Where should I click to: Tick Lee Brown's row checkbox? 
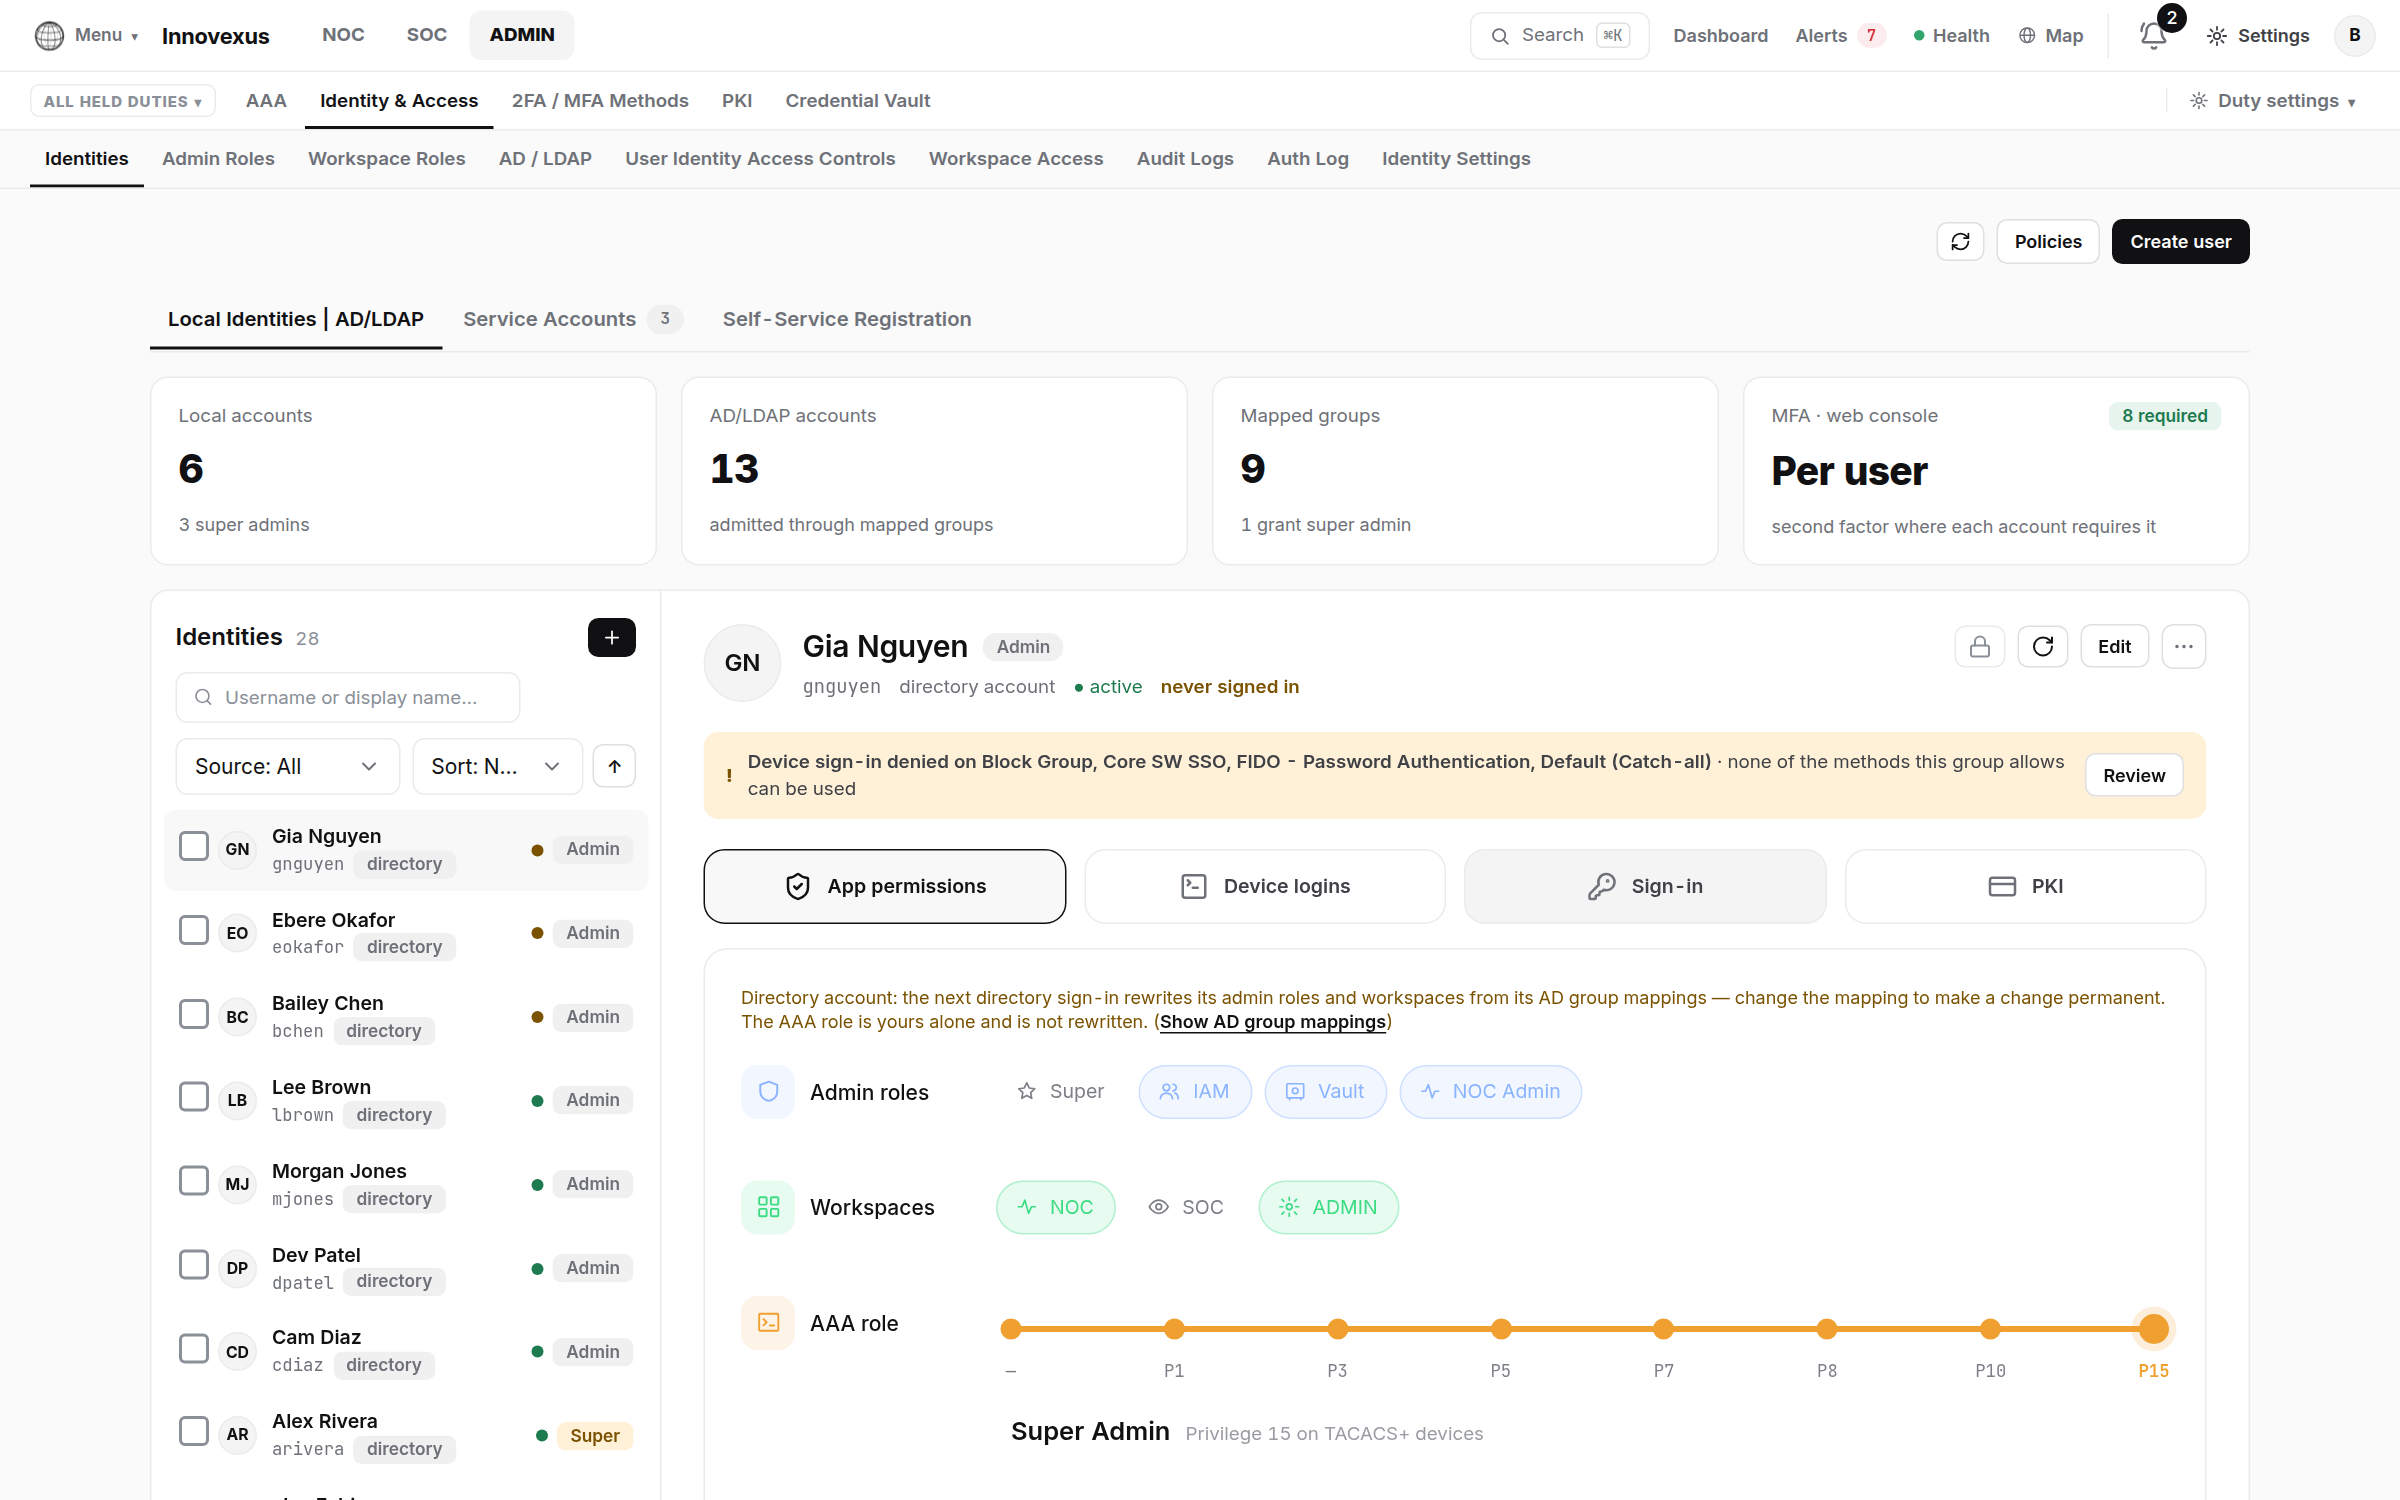pos(193,1098)
